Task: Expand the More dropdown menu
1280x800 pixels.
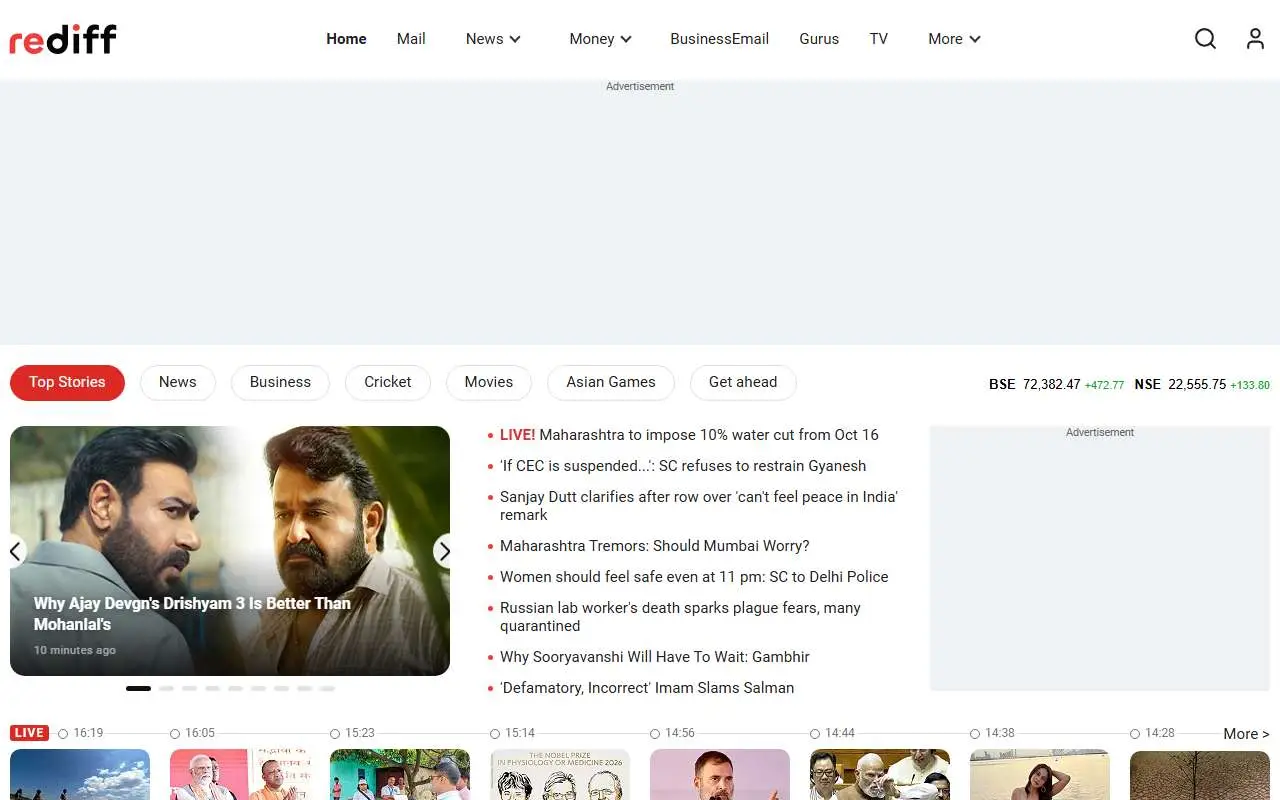Action: coord(954,39)
